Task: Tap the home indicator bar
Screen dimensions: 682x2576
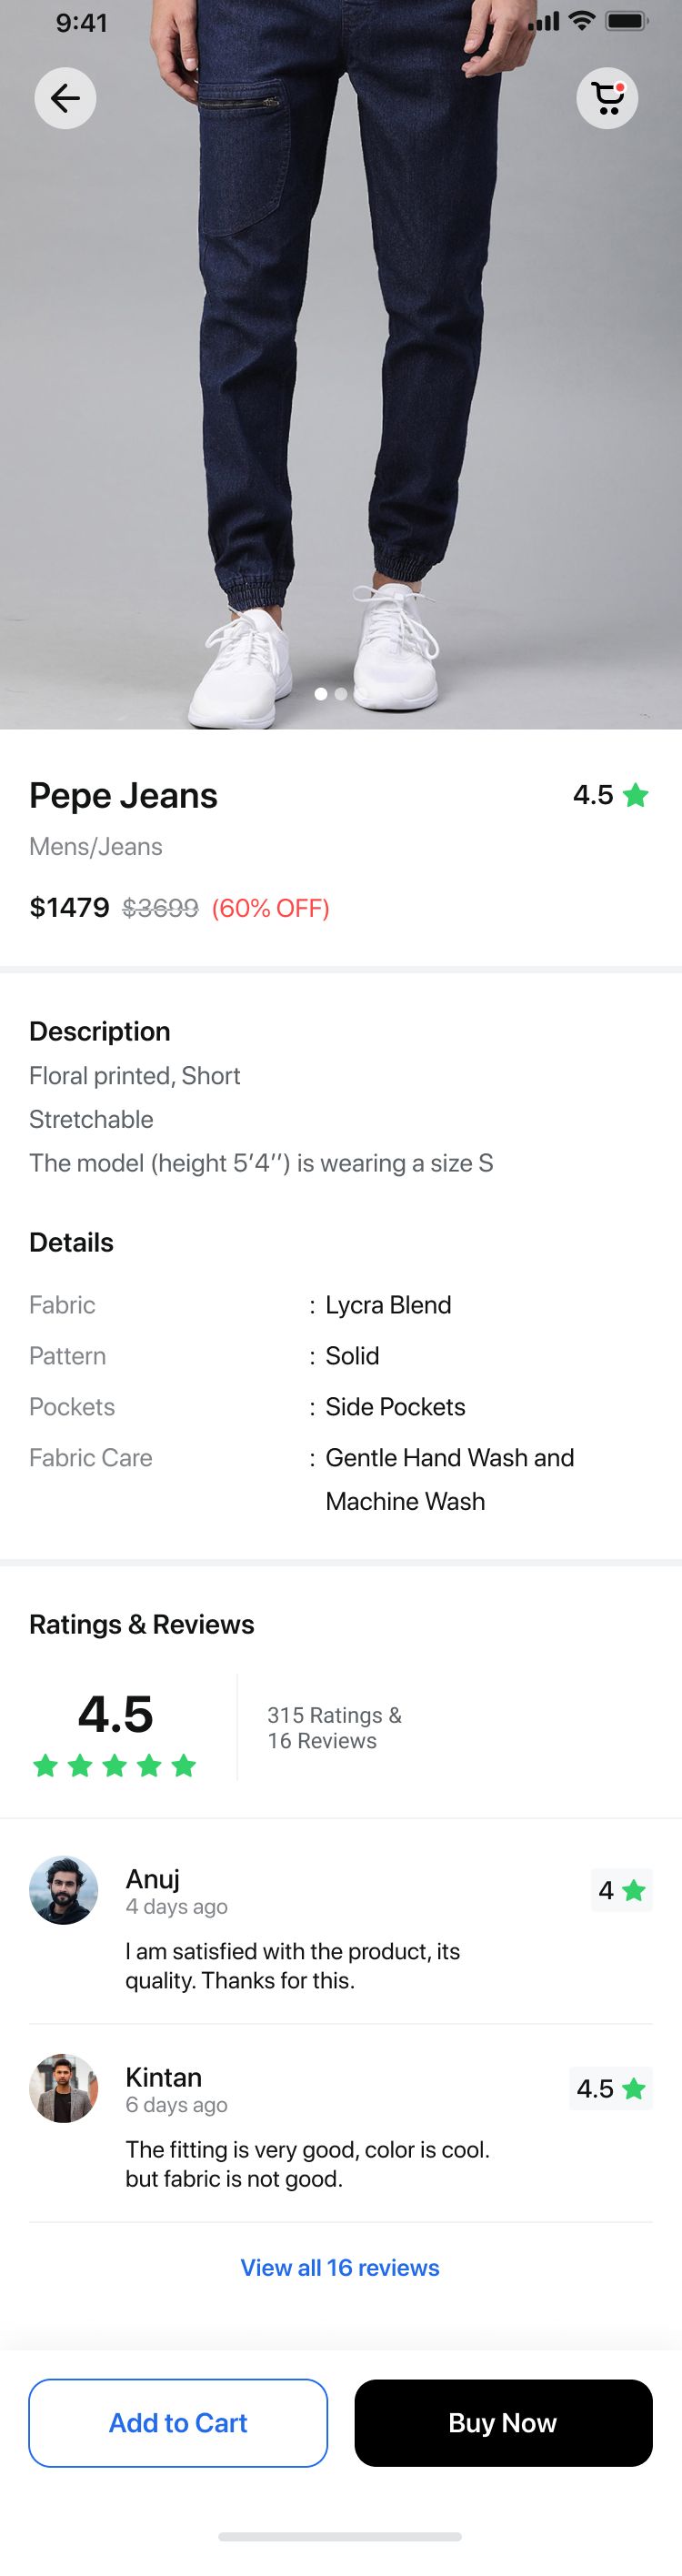Action: [340, 2536]
